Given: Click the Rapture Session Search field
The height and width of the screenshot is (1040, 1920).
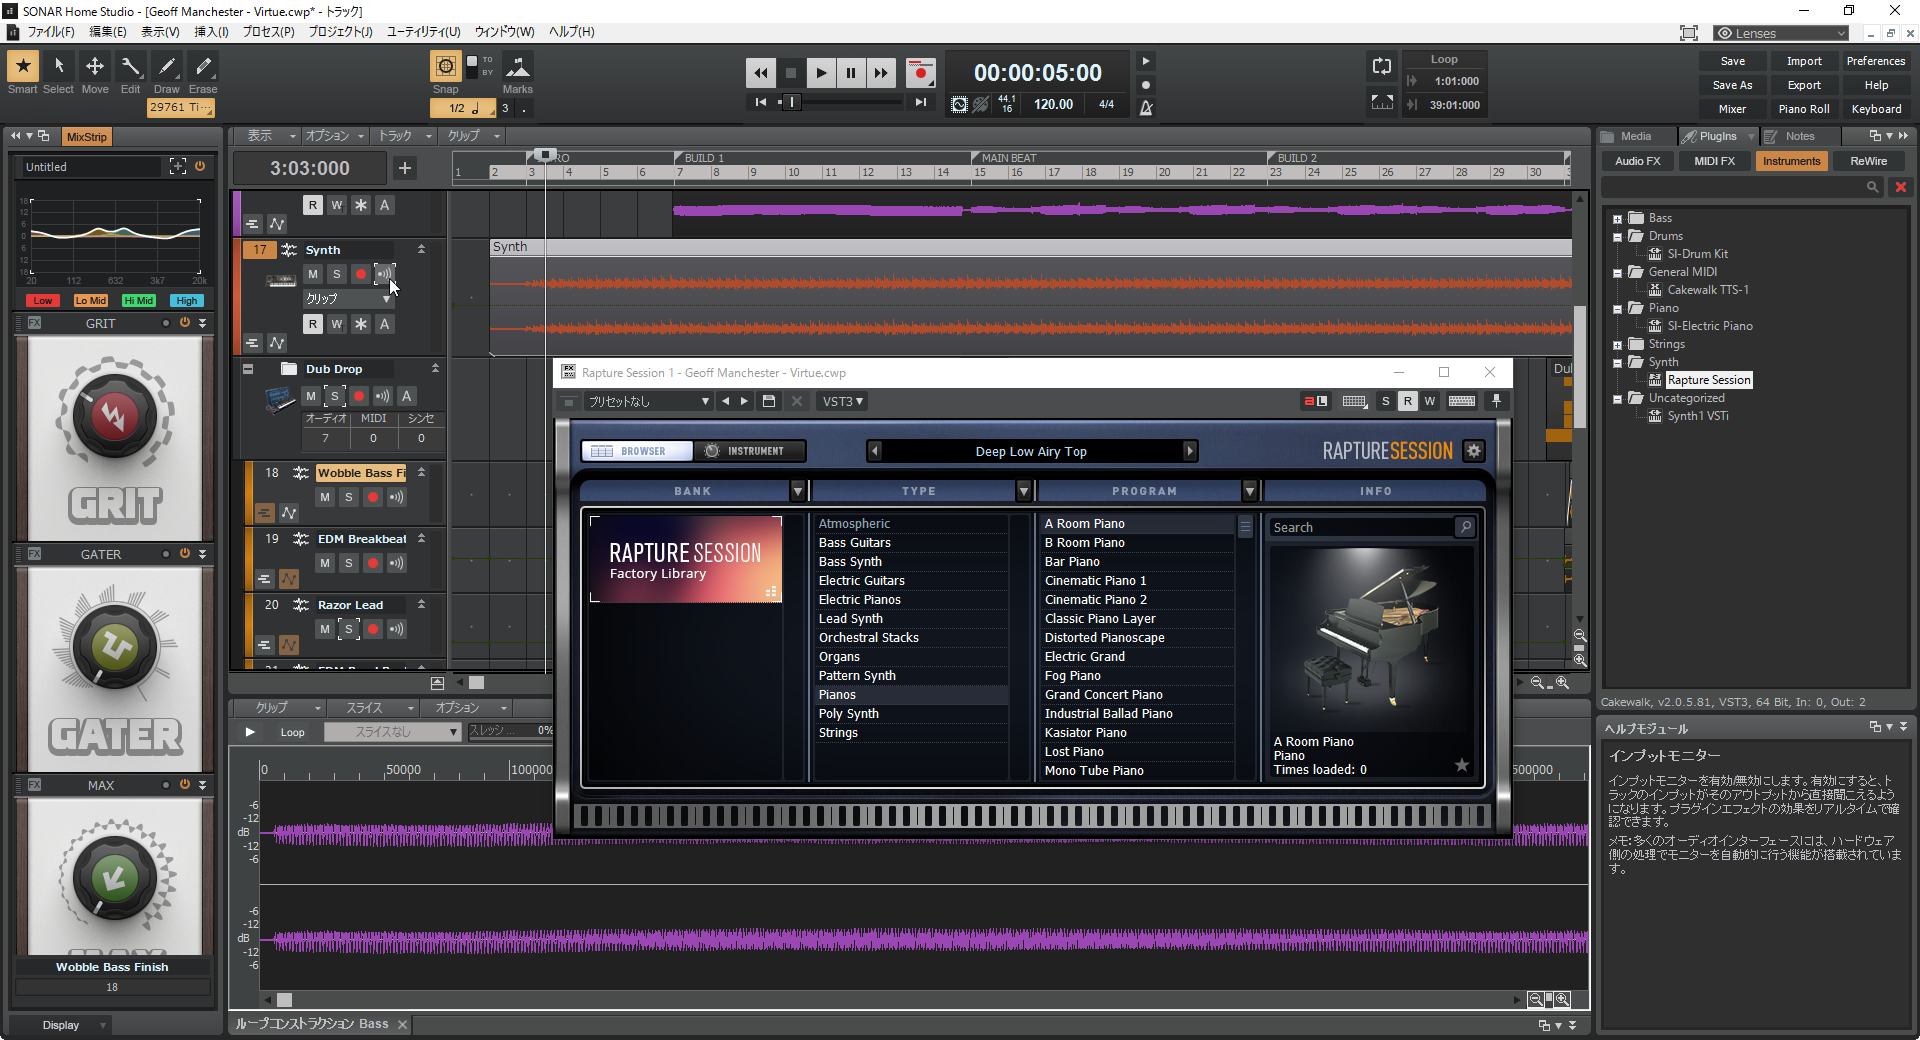Looking at the screenshot, I should (x=1362, y=527).
